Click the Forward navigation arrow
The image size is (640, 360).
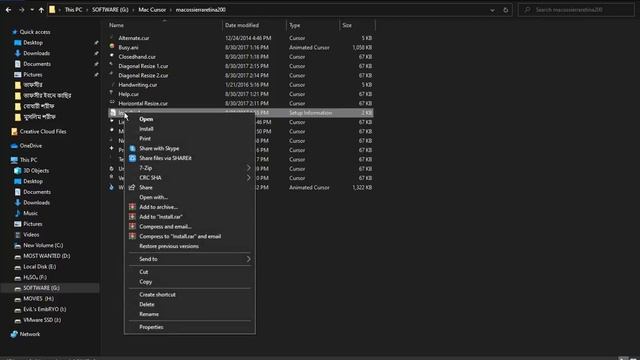(x=21, y=10)
